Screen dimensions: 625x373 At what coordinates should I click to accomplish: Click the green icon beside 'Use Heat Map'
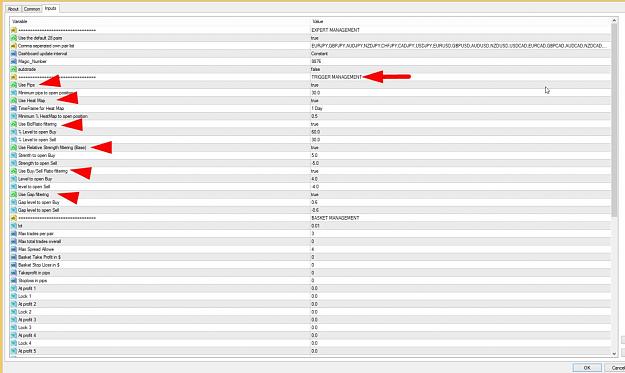point(14,100)
